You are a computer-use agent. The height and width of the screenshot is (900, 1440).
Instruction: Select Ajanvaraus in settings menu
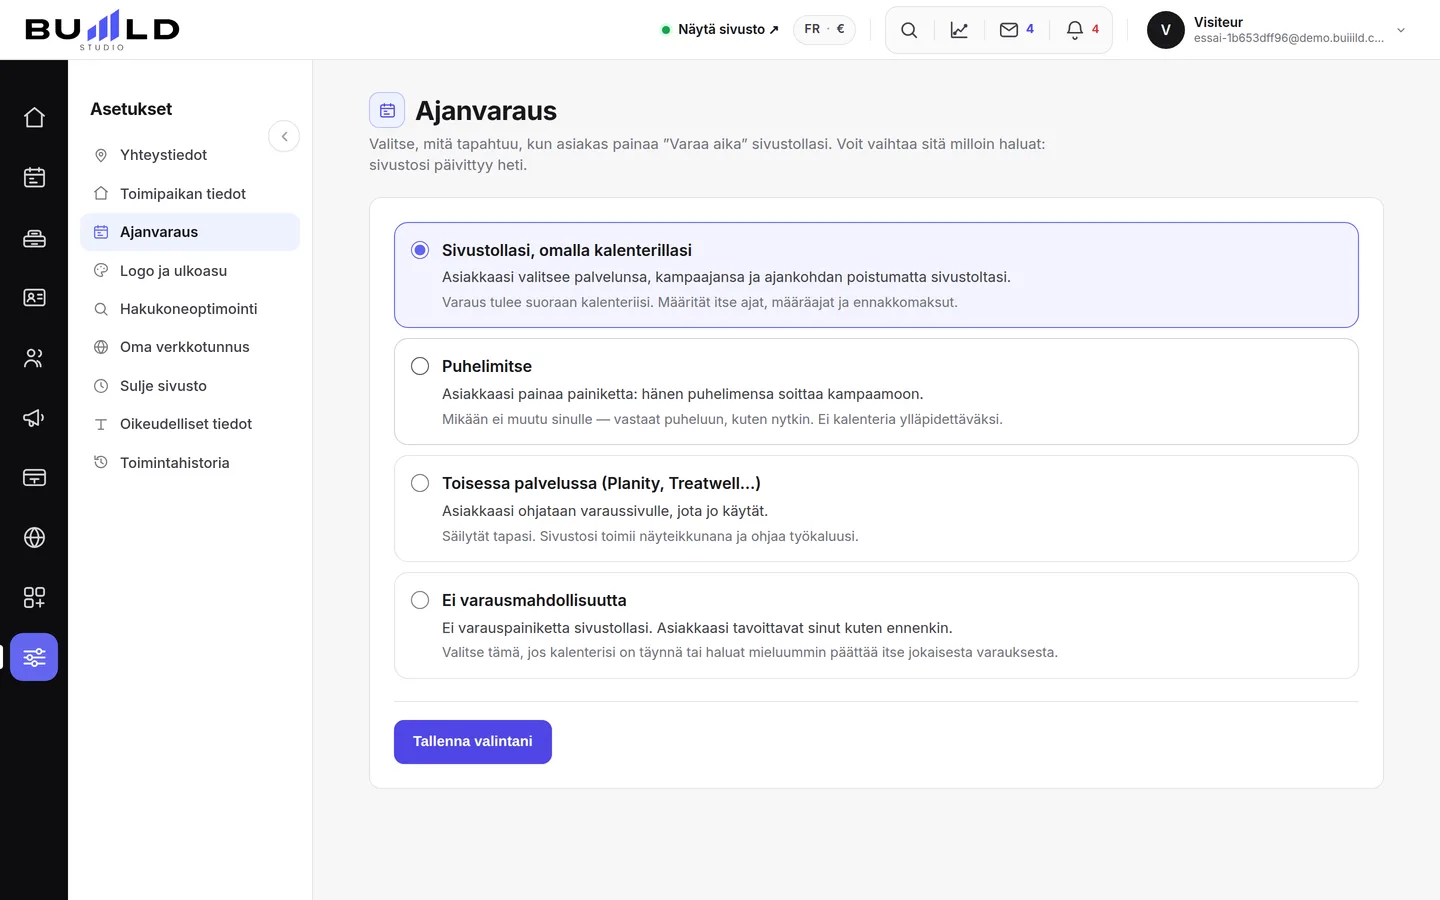(190, 232)
